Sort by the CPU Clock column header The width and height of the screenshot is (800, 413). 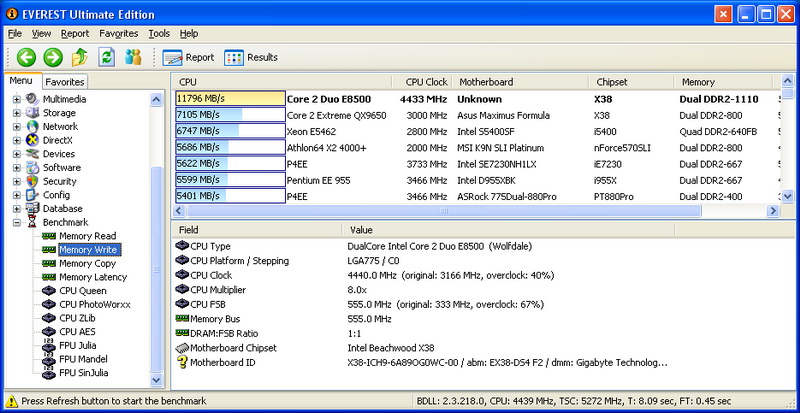coord(422,82)
